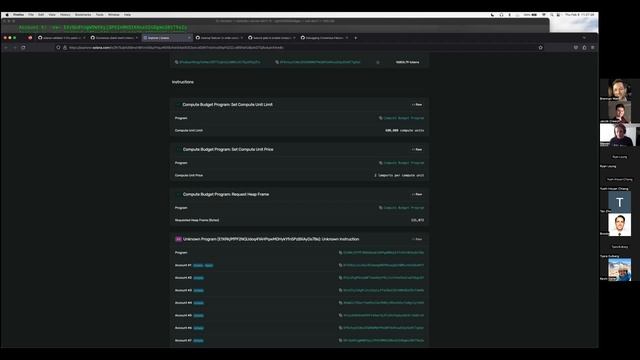Open the File menu
Screen dimensions: 640x360
31,15
